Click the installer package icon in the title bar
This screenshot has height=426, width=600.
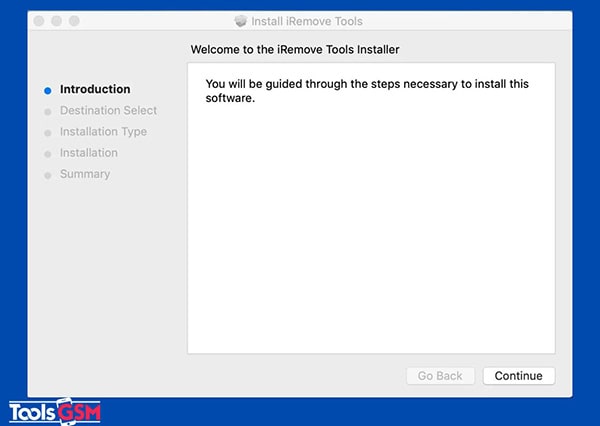pyautogui.click(x=241, y=21)
